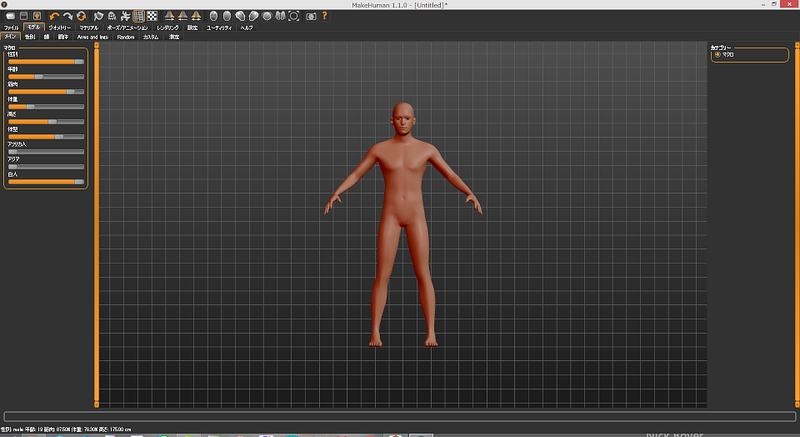Screen dimensions: 800x437
Task: Adjust the アフリカ人 slider
Action: click(x=46, y=151)
